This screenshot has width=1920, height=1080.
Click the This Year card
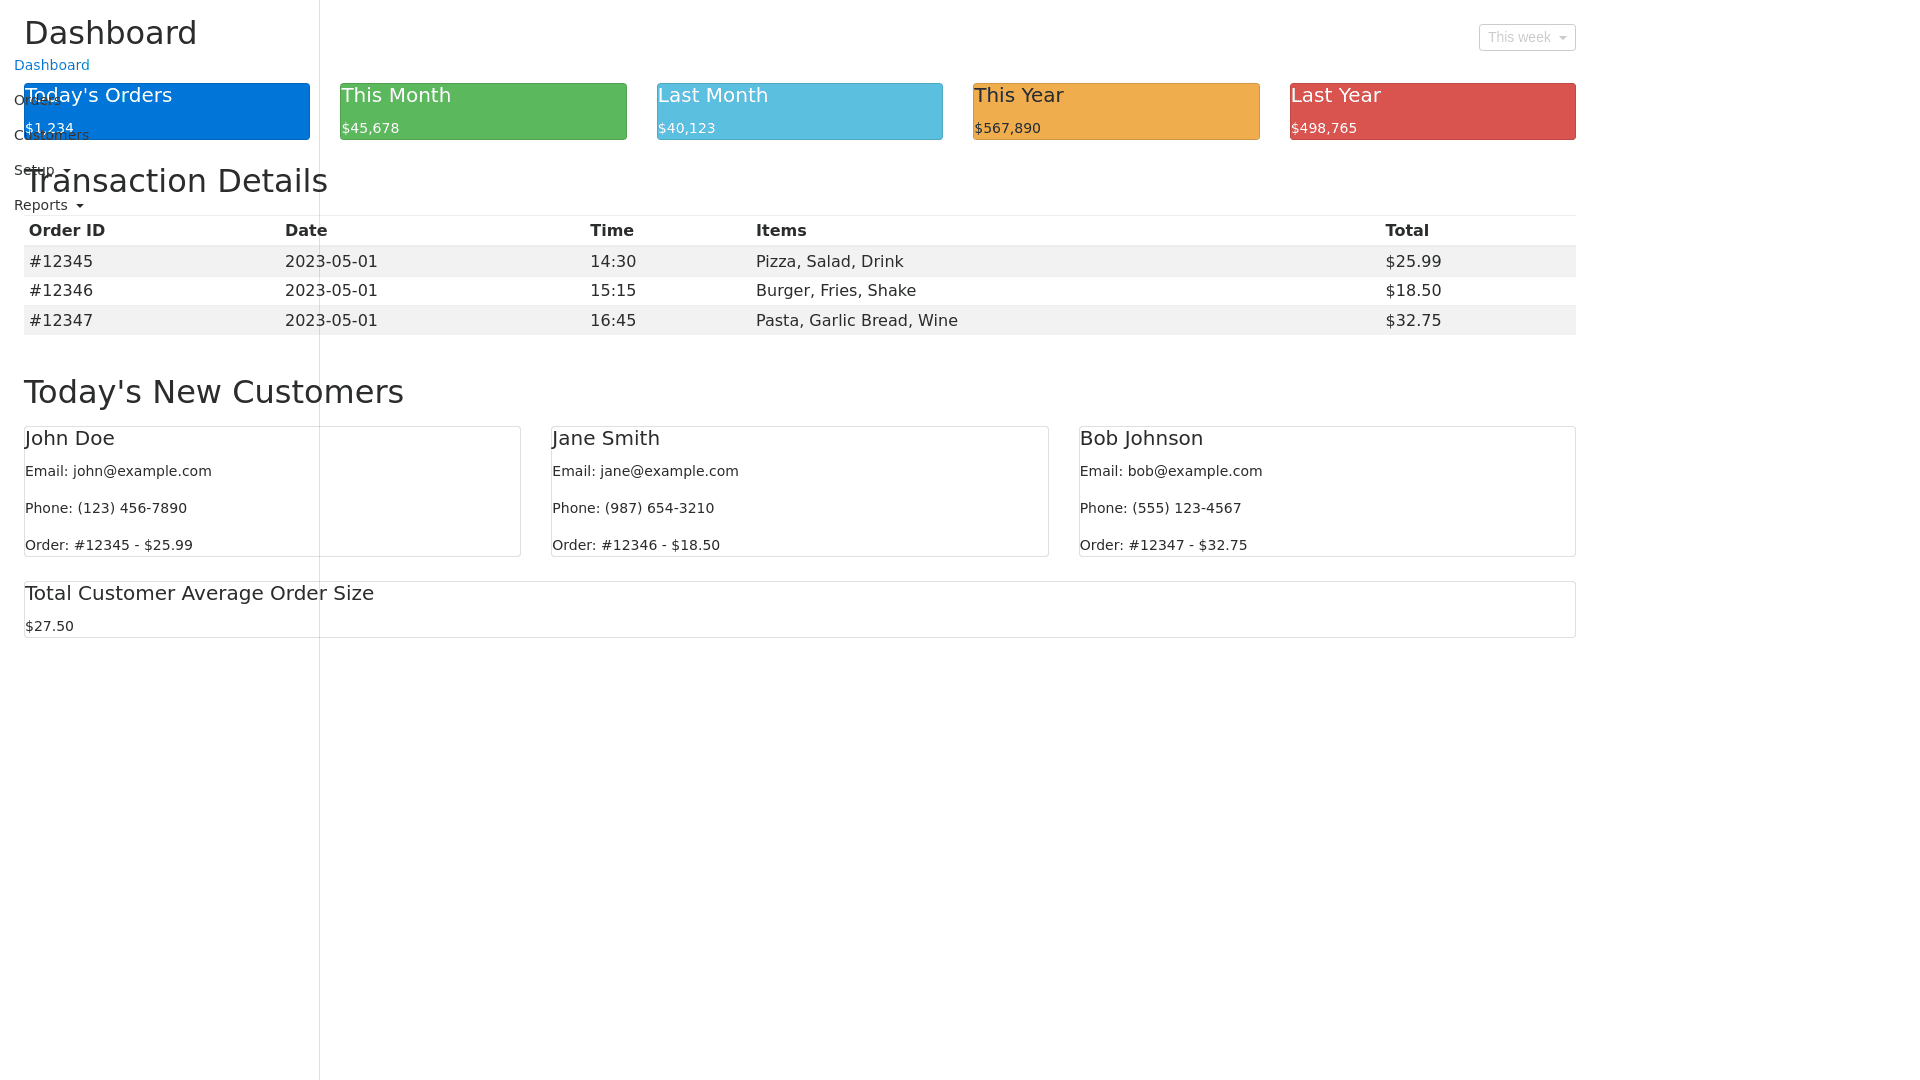click(1115, 111)
